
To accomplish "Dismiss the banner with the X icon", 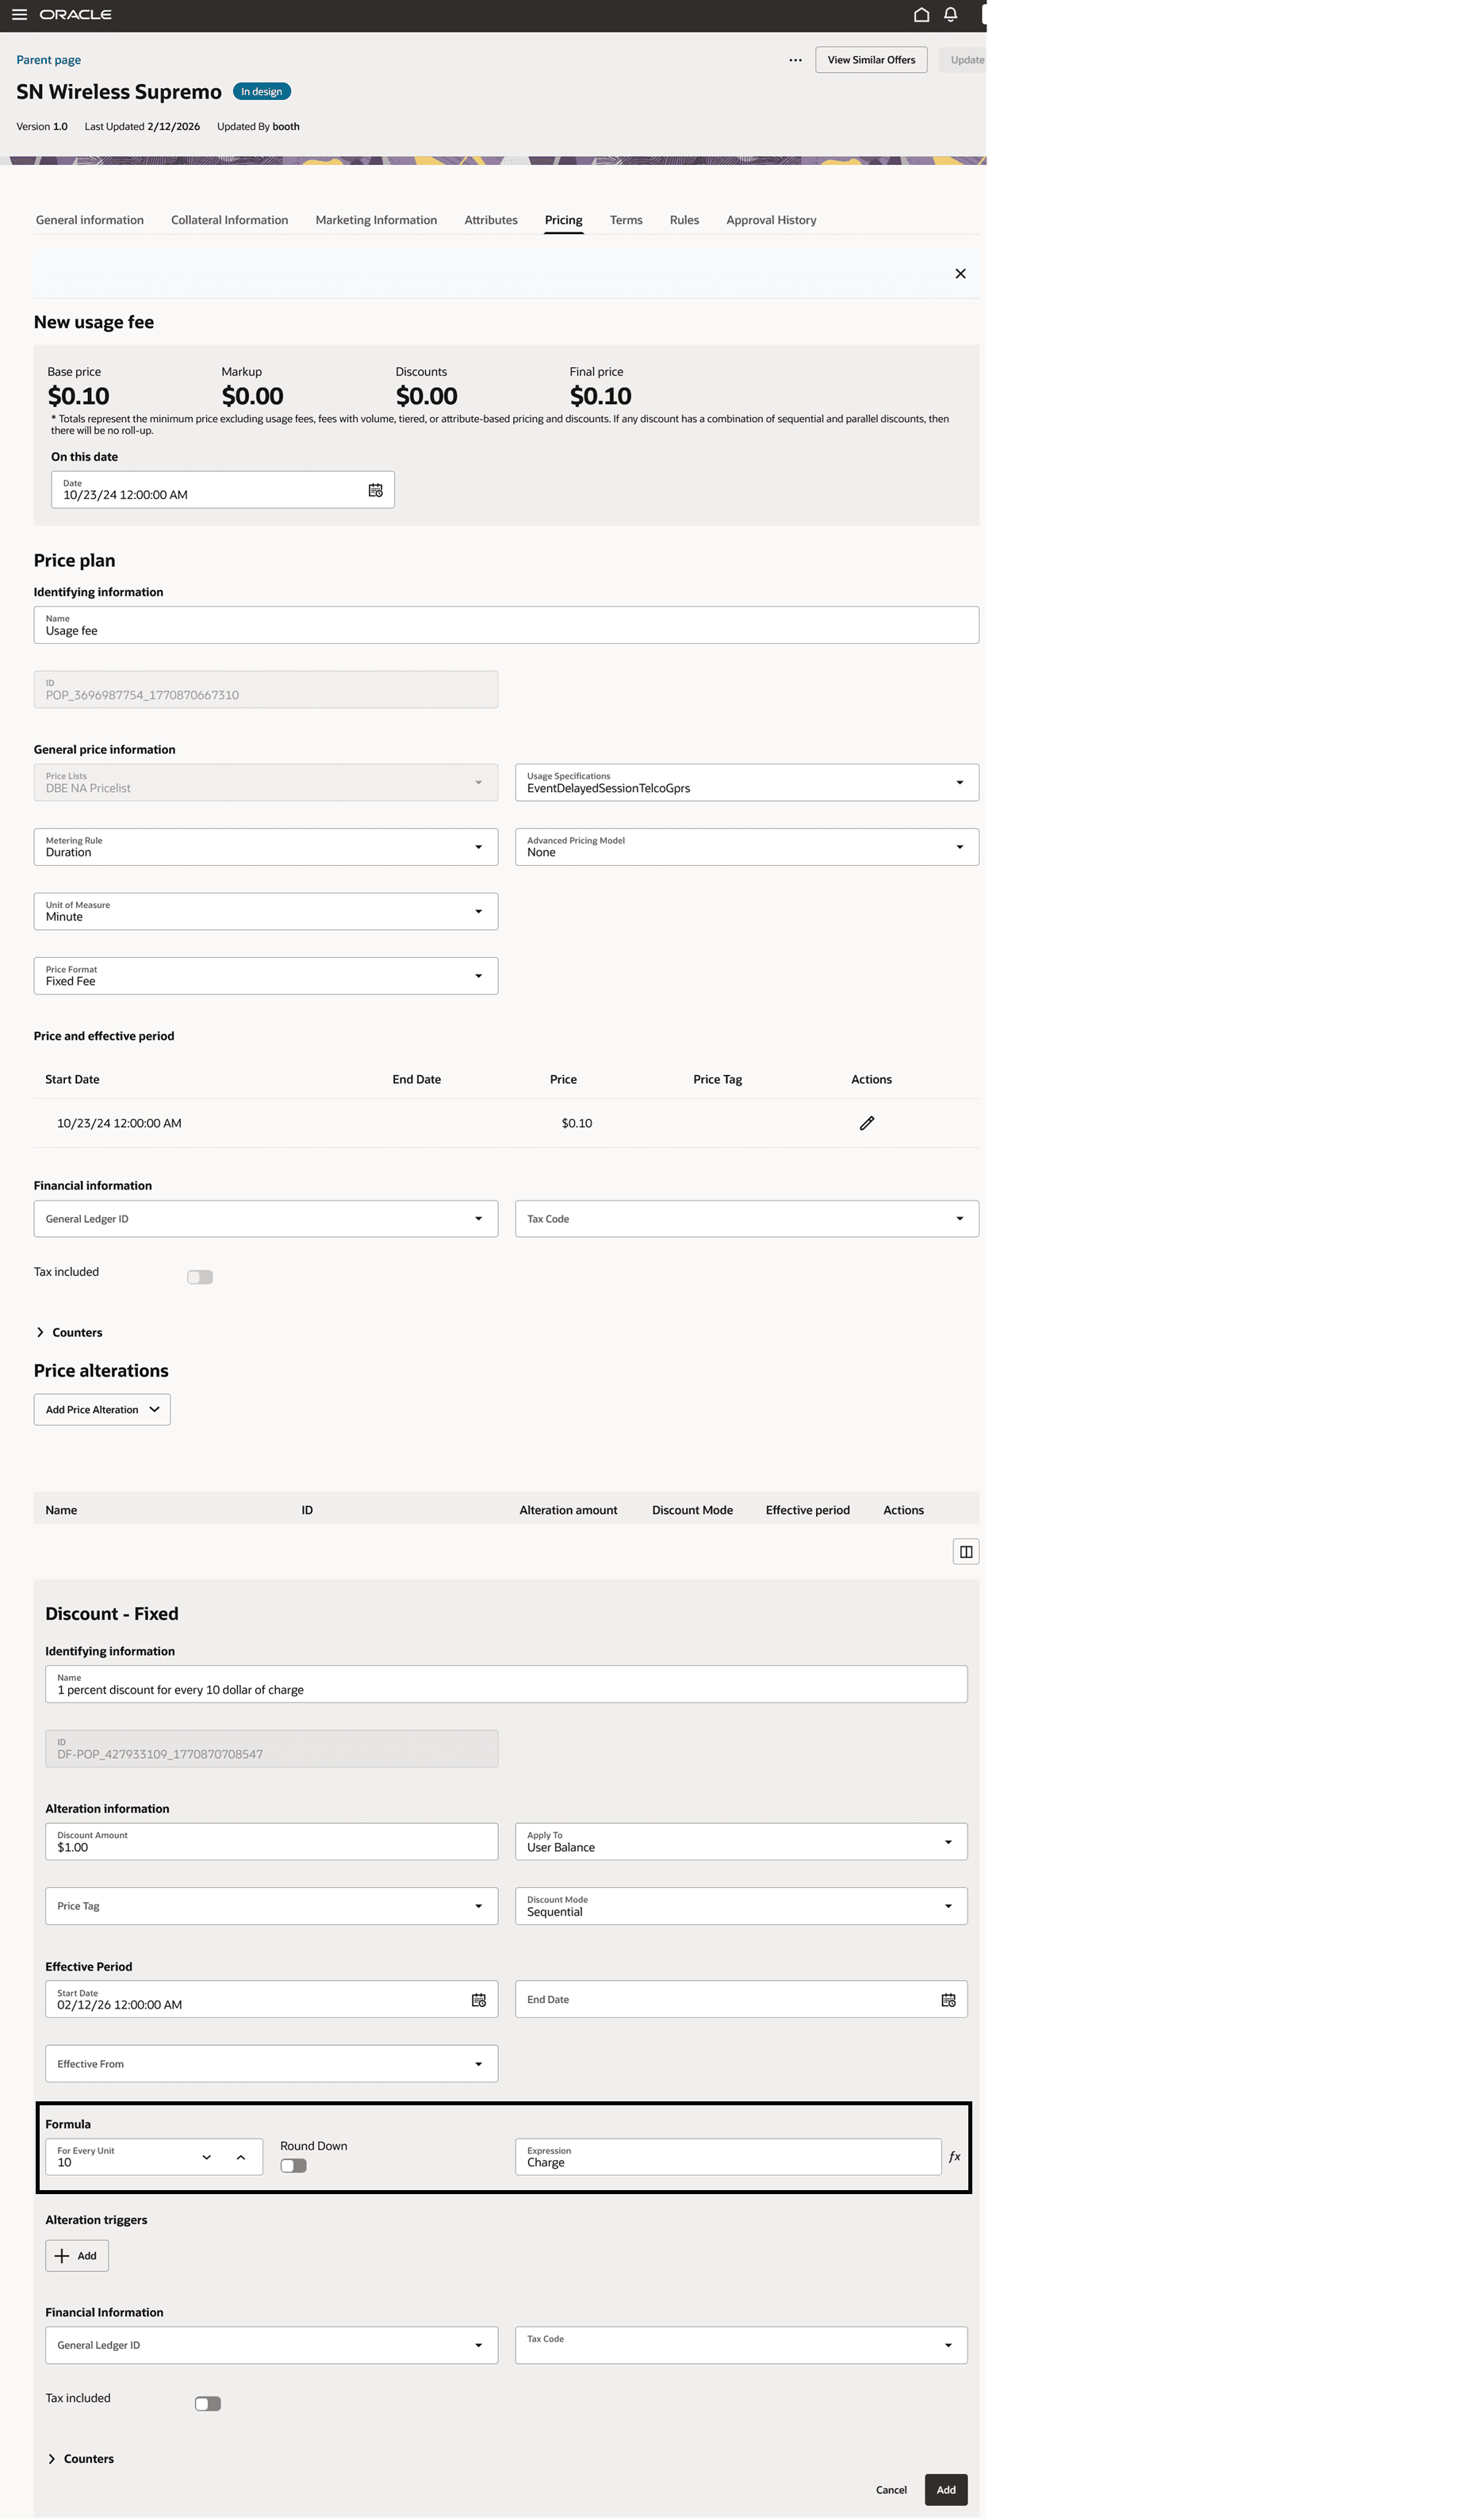I will [x=960, y=273].
